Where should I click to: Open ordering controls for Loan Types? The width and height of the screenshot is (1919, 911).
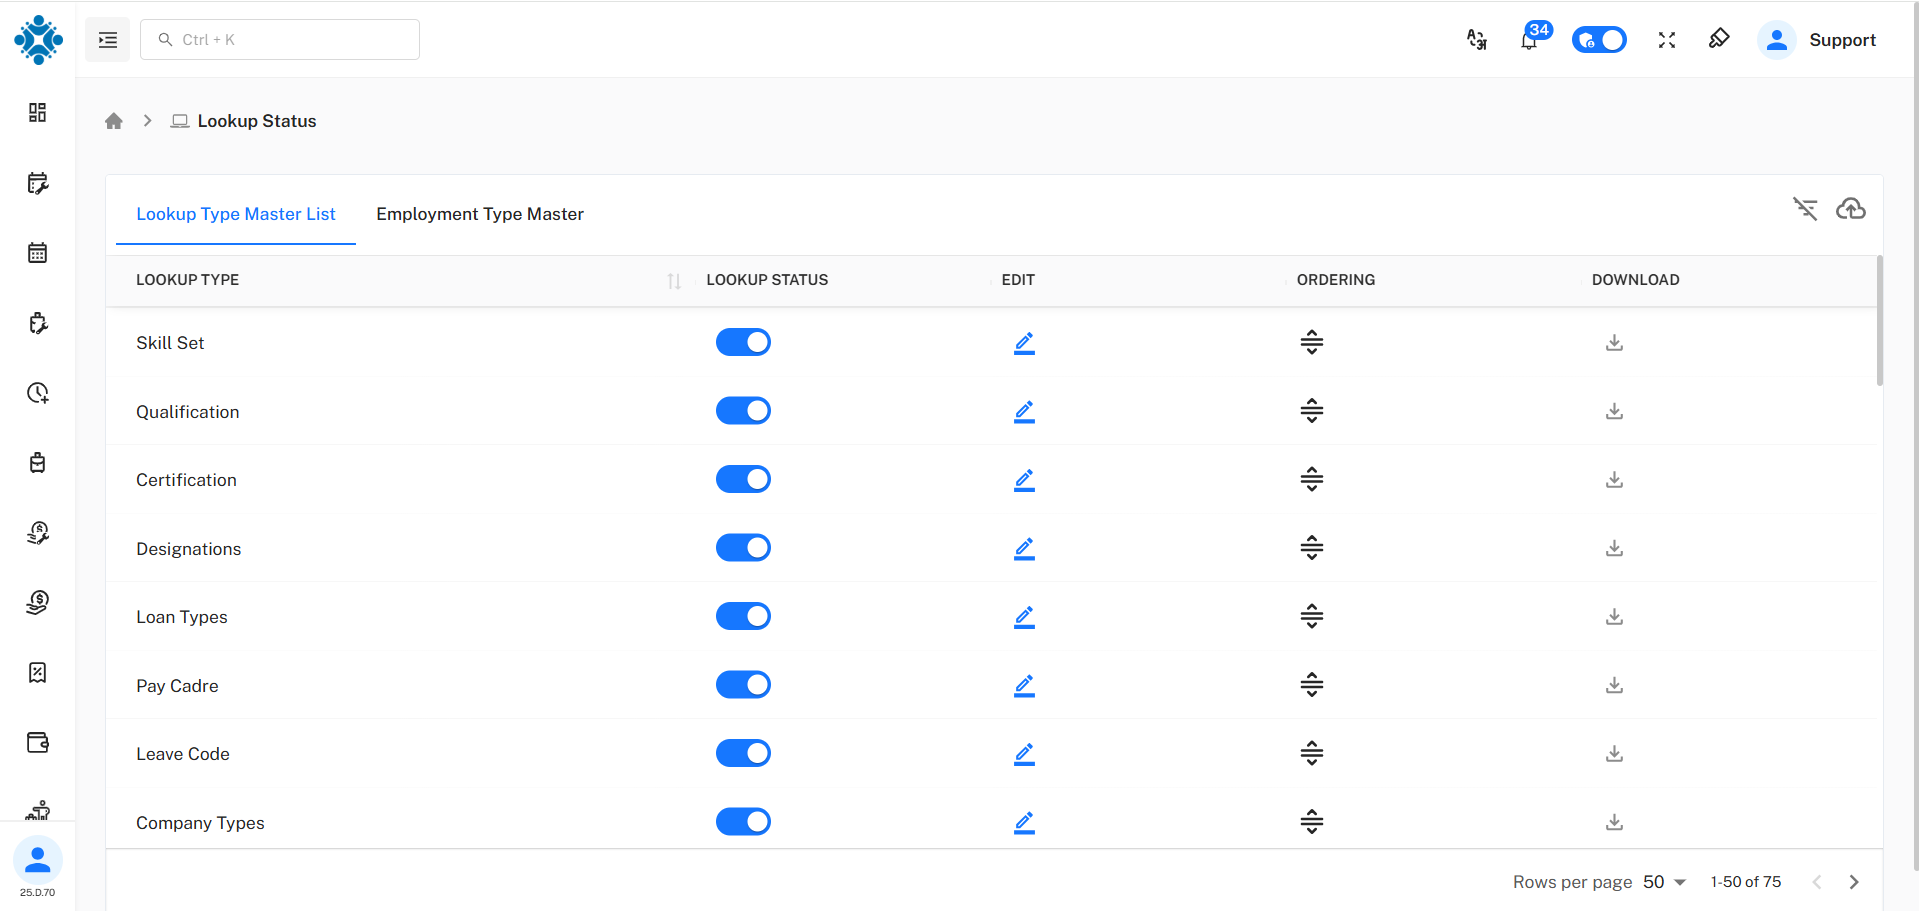(x=1311, y=616)
